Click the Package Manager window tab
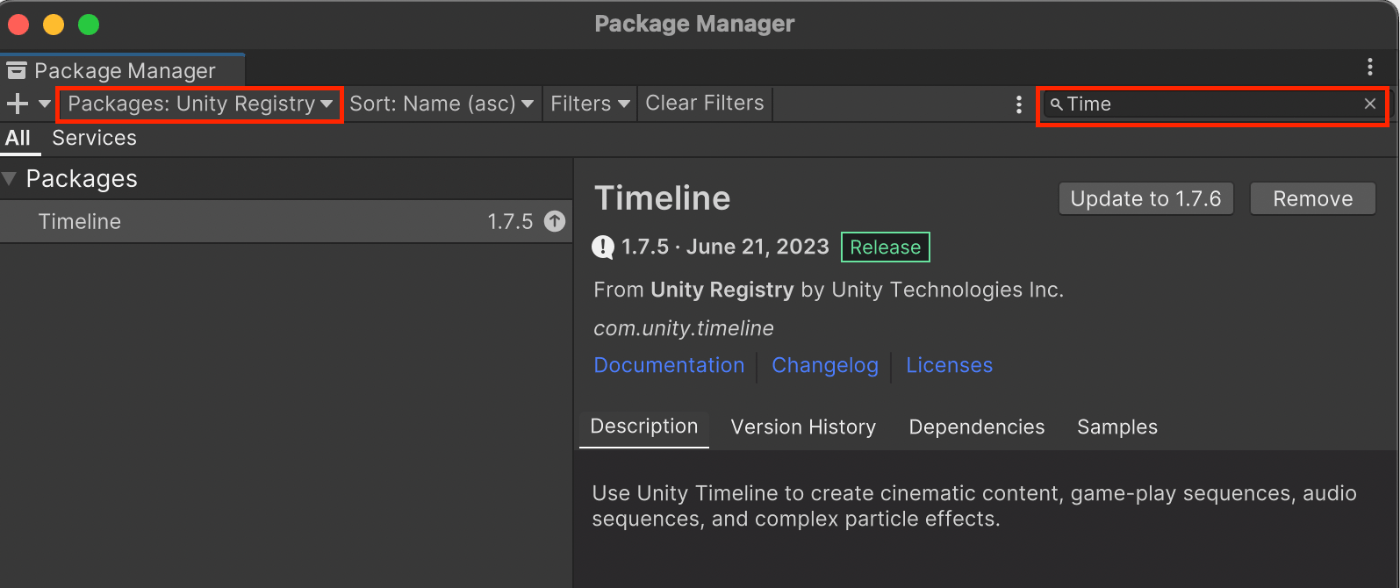The width and height of the screenshot is (1400, 588). 122,70
